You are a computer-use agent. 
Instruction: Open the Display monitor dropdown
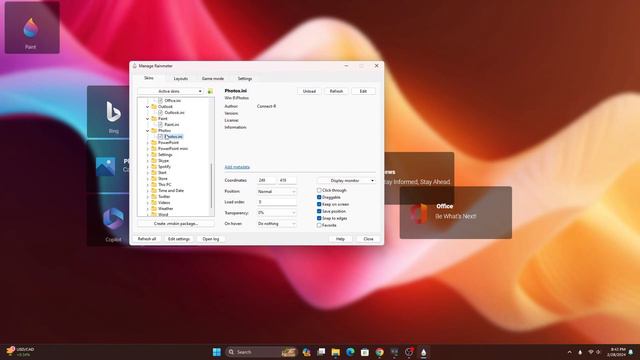347,180
